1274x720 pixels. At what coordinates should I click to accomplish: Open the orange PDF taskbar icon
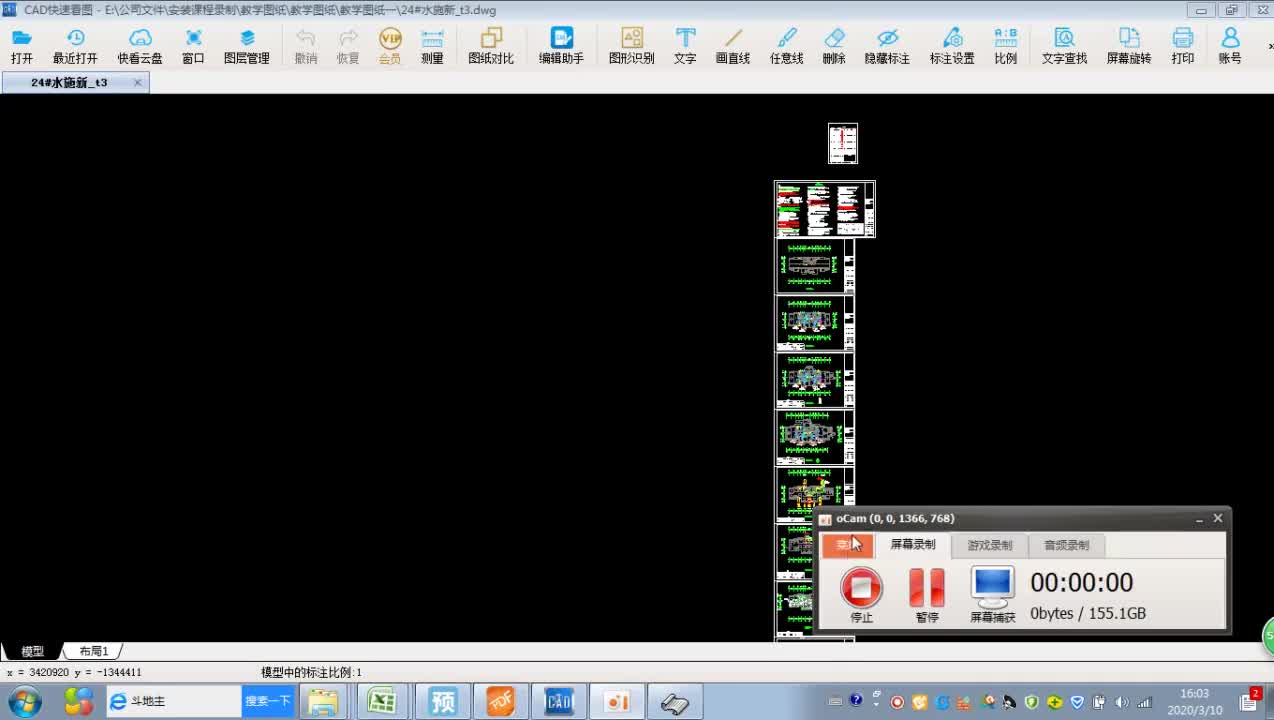coord(500,702)
